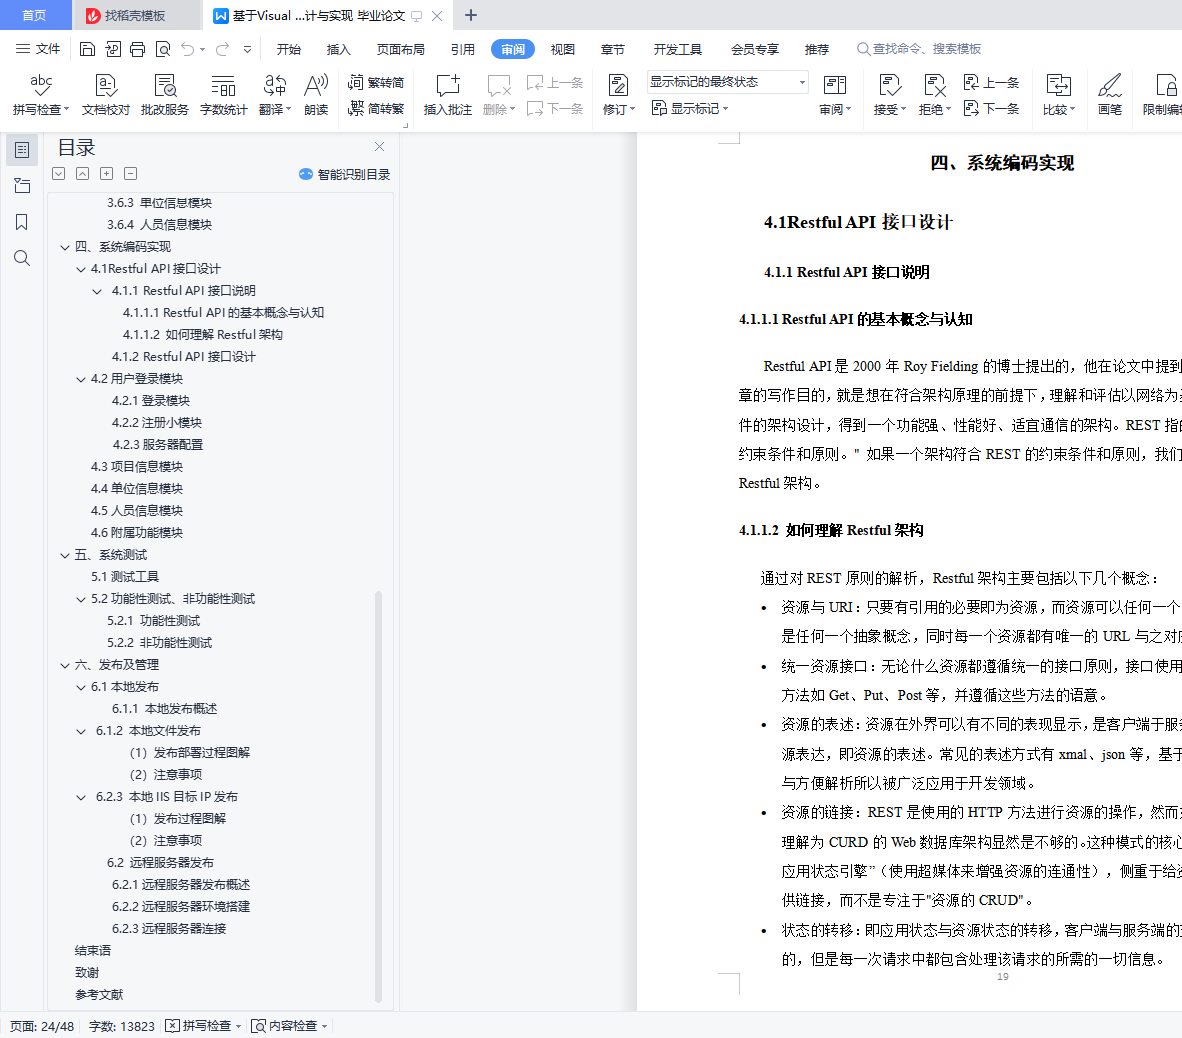Jump to 结束语 in TOC
The width and height of the screenshot is (1182, 1038).
[x=93, y=951]
